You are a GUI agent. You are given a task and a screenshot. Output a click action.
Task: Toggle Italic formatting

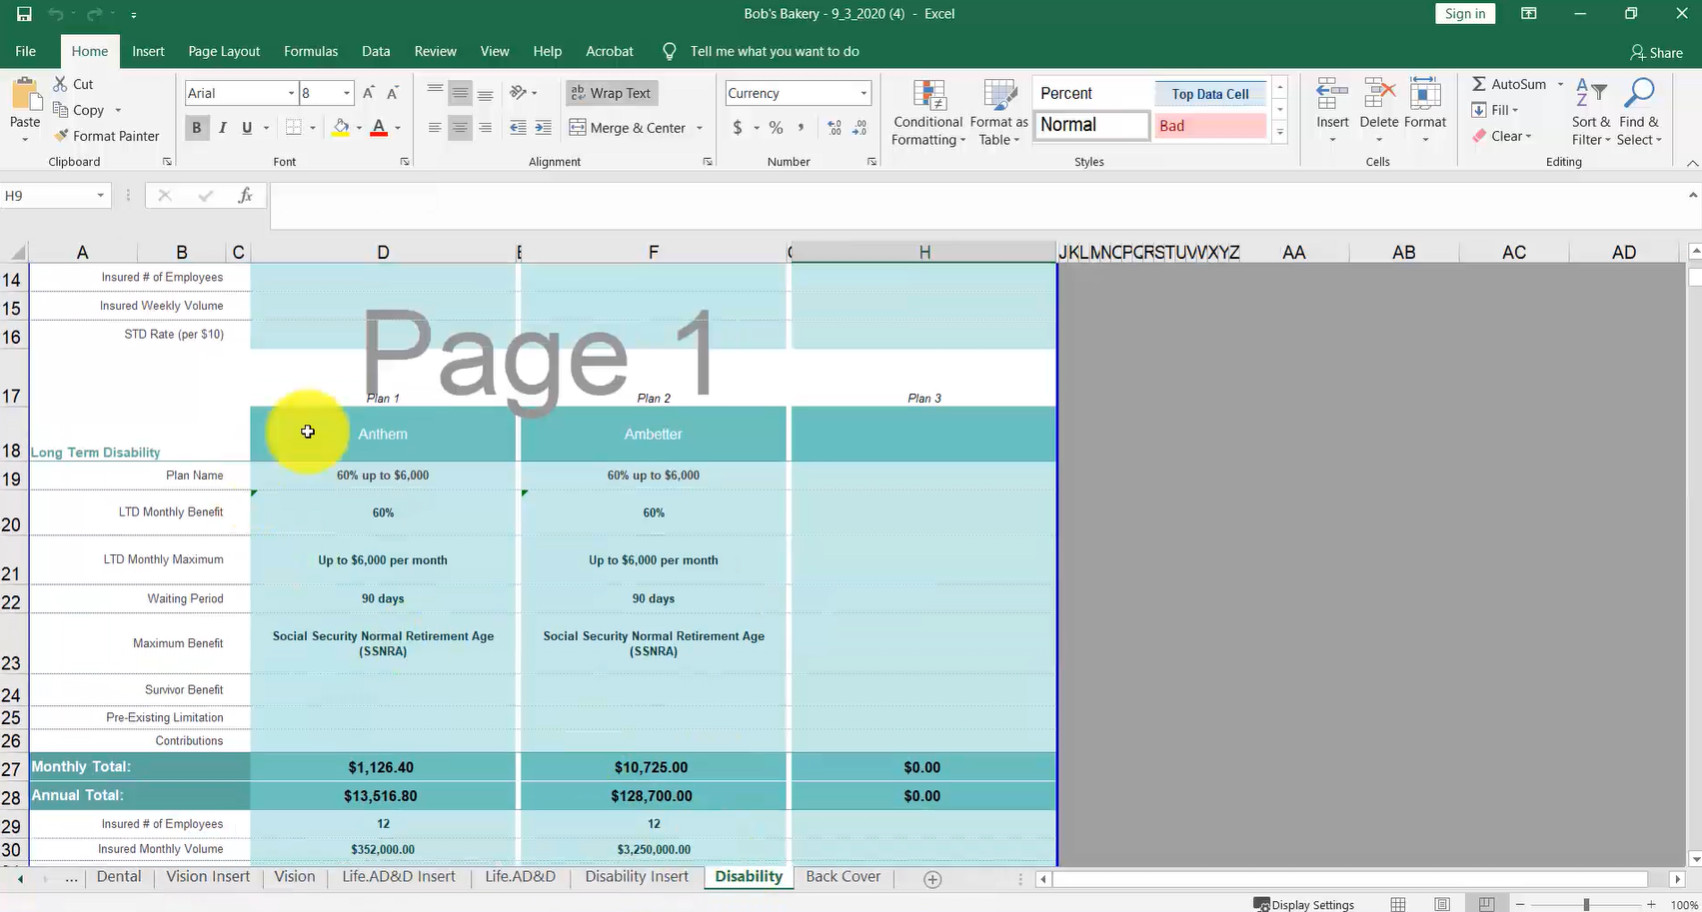(222, 128)
